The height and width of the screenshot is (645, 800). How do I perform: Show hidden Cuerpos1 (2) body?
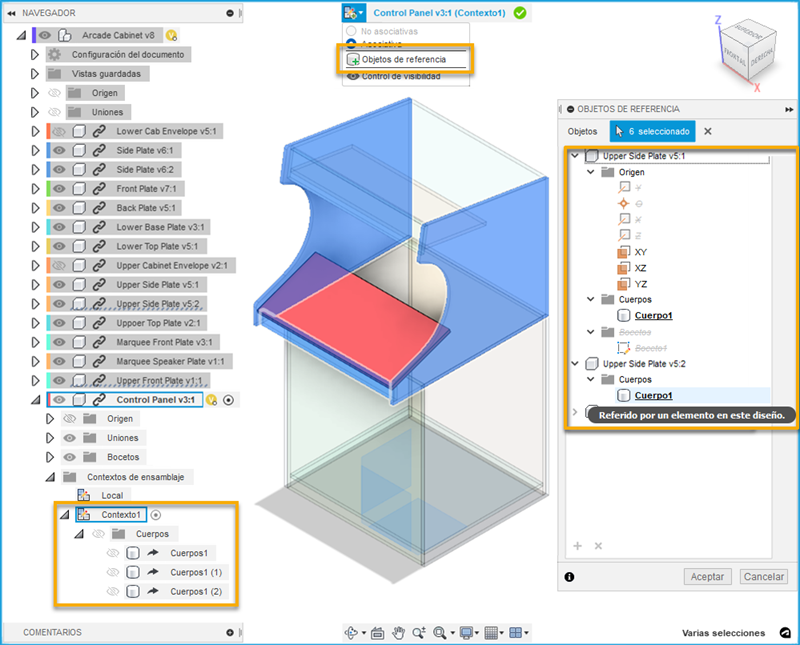pos(113,591)
